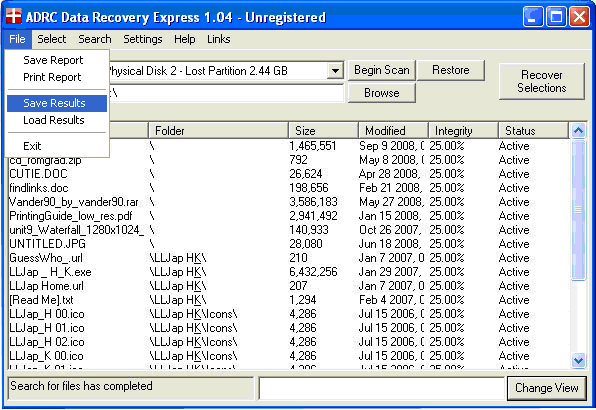Select the CUTIE.DOC file row
Viewport: 596px width, 410px height.
point(289,174)
